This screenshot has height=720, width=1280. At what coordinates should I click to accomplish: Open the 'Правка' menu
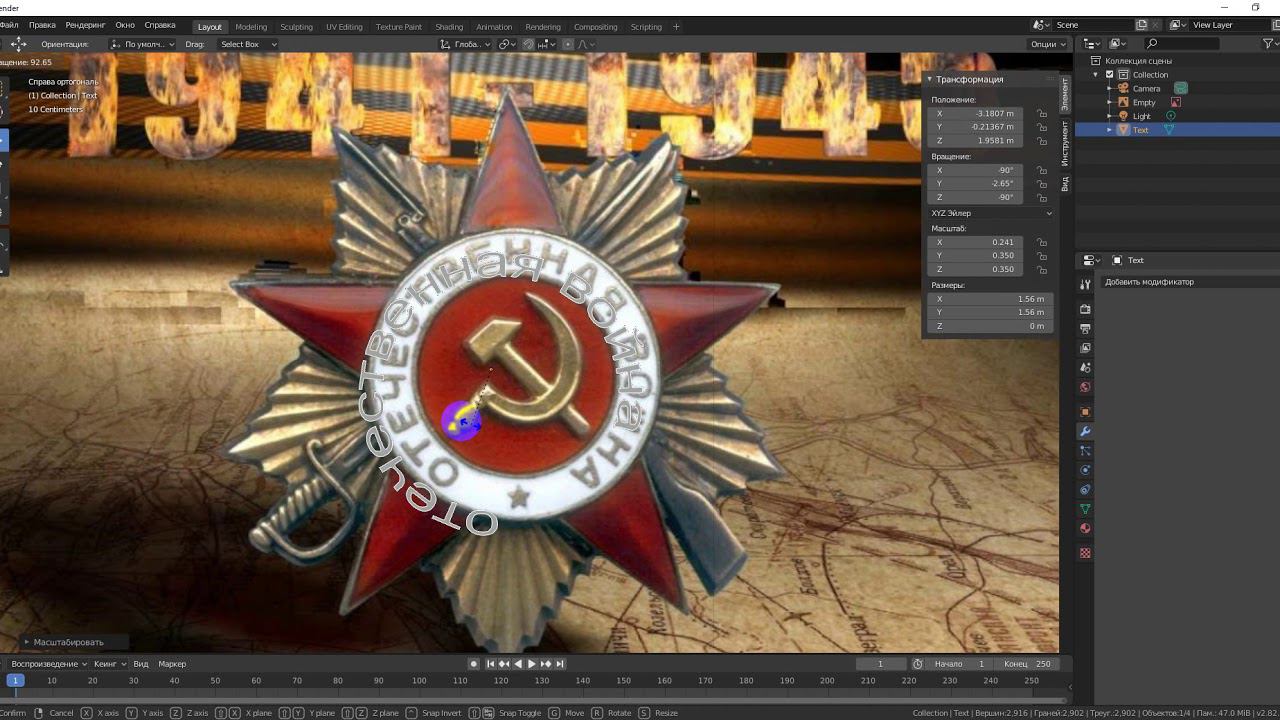[x=42, y=25]
